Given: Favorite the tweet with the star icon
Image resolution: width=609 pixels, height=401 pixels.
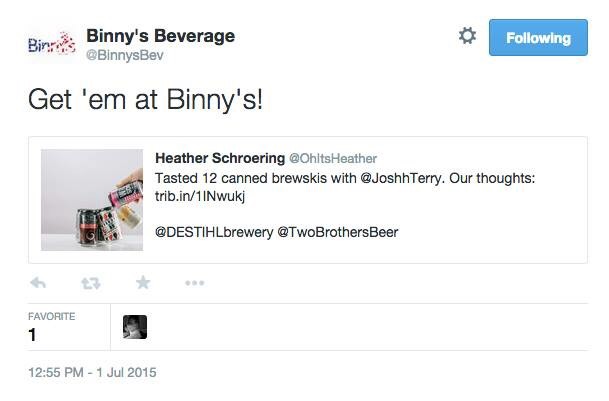Looking at the screenshot, I should 143,283.
